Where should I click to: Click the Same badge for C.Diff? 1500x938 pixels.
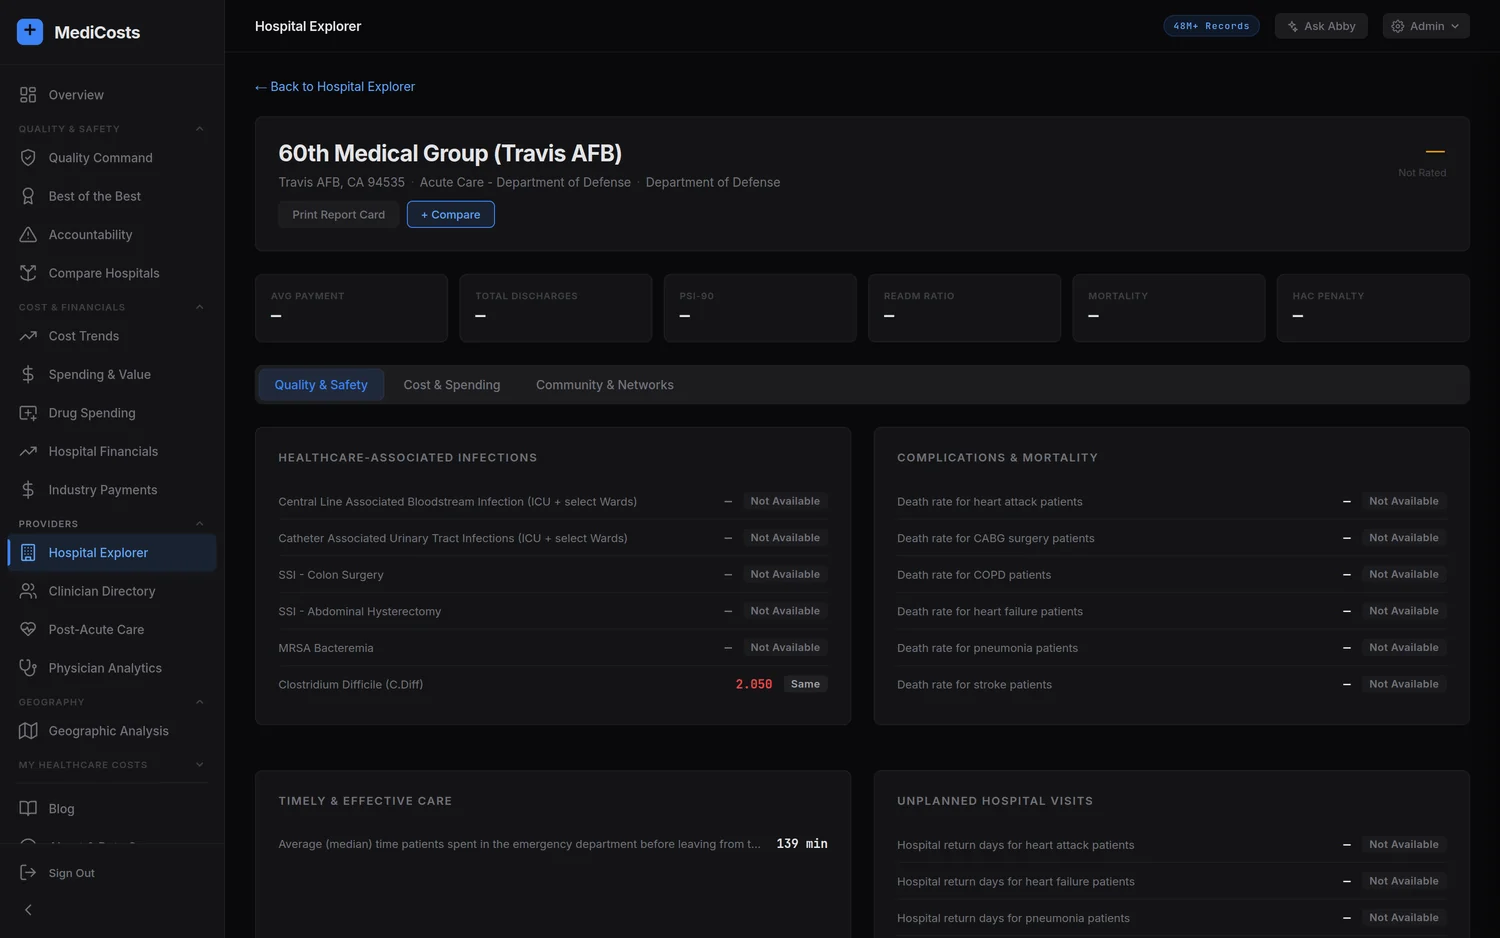tap(805, 685)
